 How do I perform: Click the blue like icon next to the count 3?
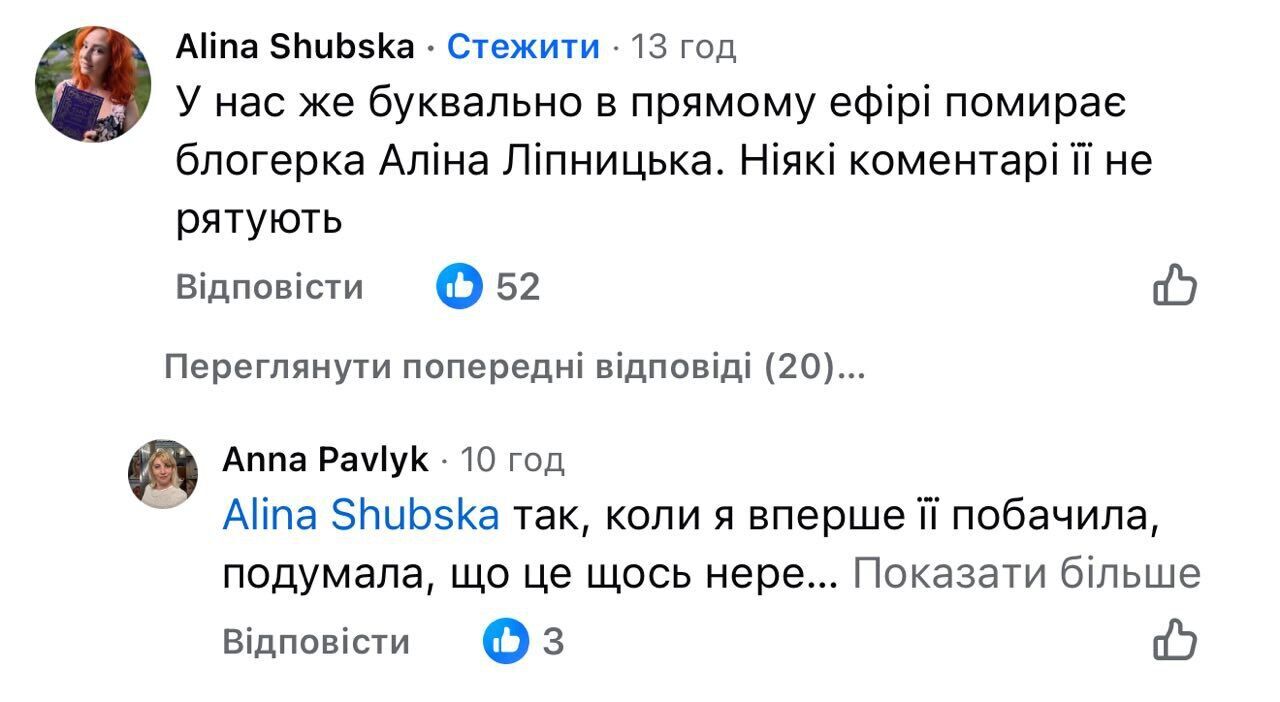[507, 641]
